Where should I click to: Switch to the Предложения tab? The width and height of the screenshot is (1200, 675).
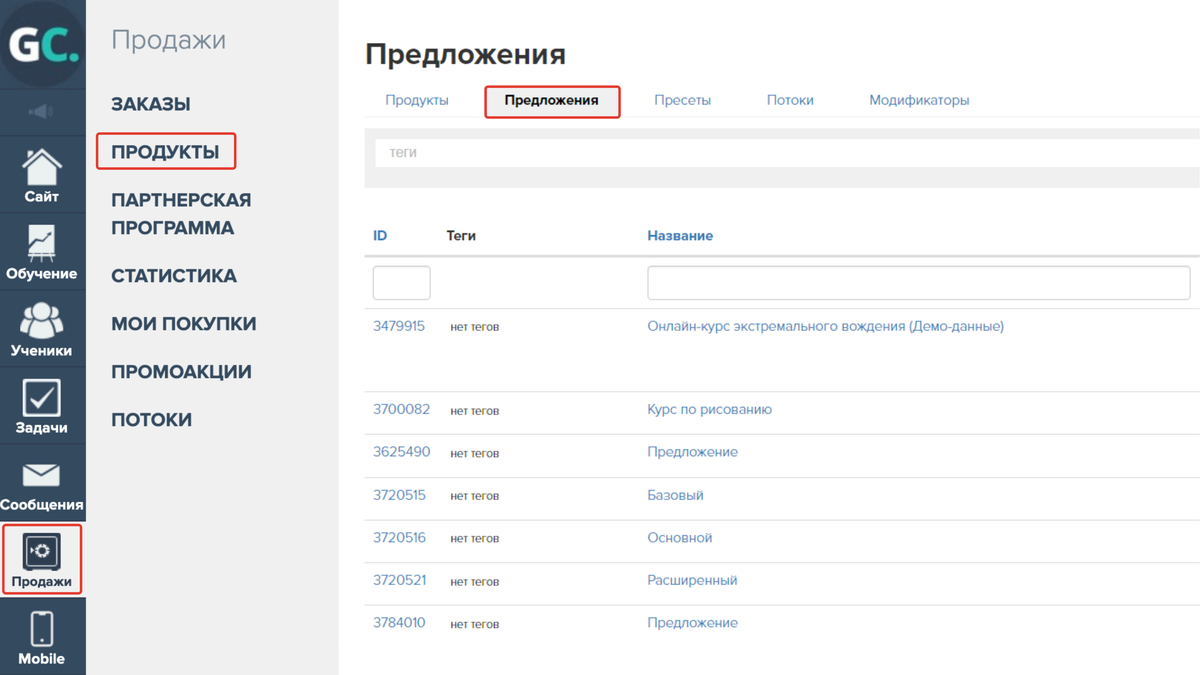coord(552,100)
